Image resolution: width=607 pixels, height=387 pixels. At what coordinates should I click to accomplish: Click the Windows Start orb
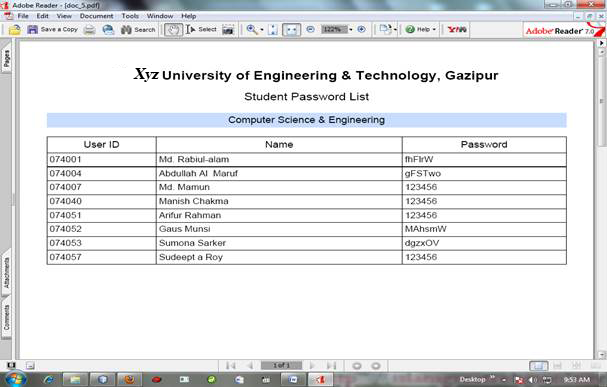[16, 380]
